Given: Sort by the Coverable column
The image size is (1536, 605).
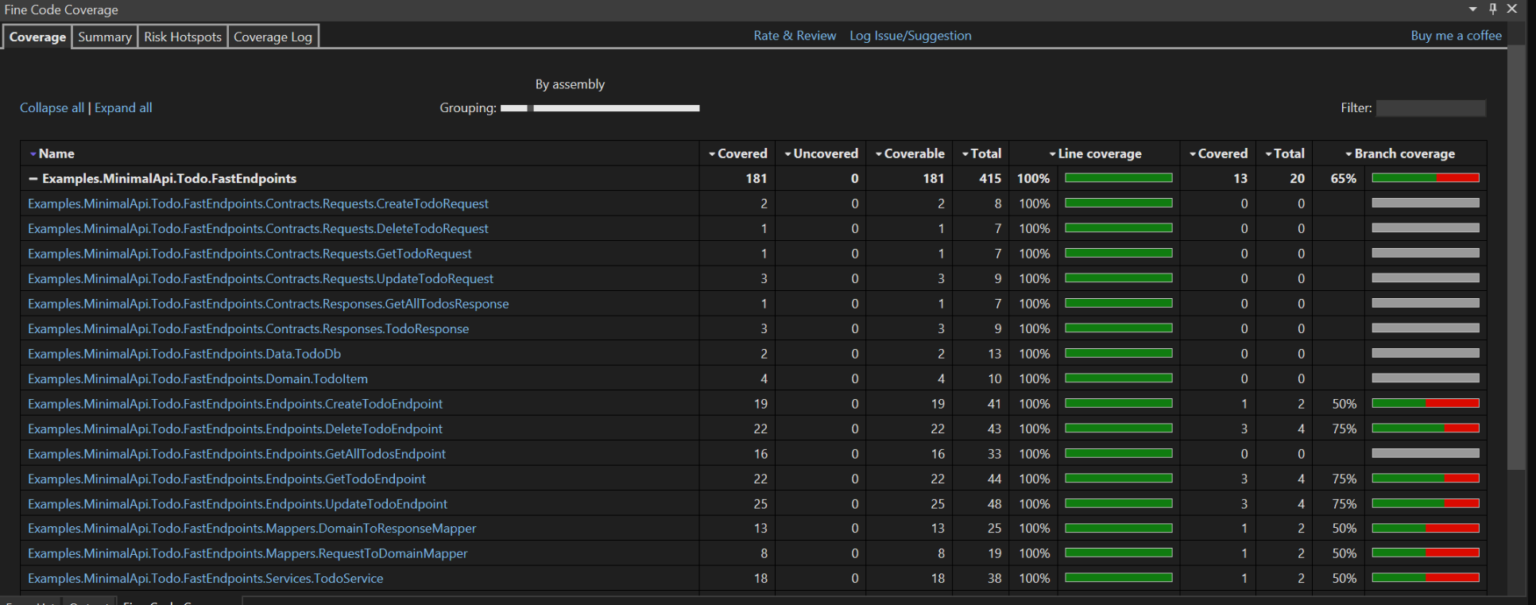Looking at the screenshot, I should click(914, 154).
